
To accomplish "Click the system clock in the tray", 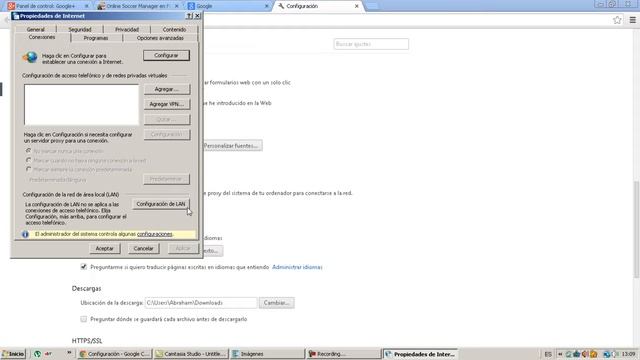I will pos(629,354).
